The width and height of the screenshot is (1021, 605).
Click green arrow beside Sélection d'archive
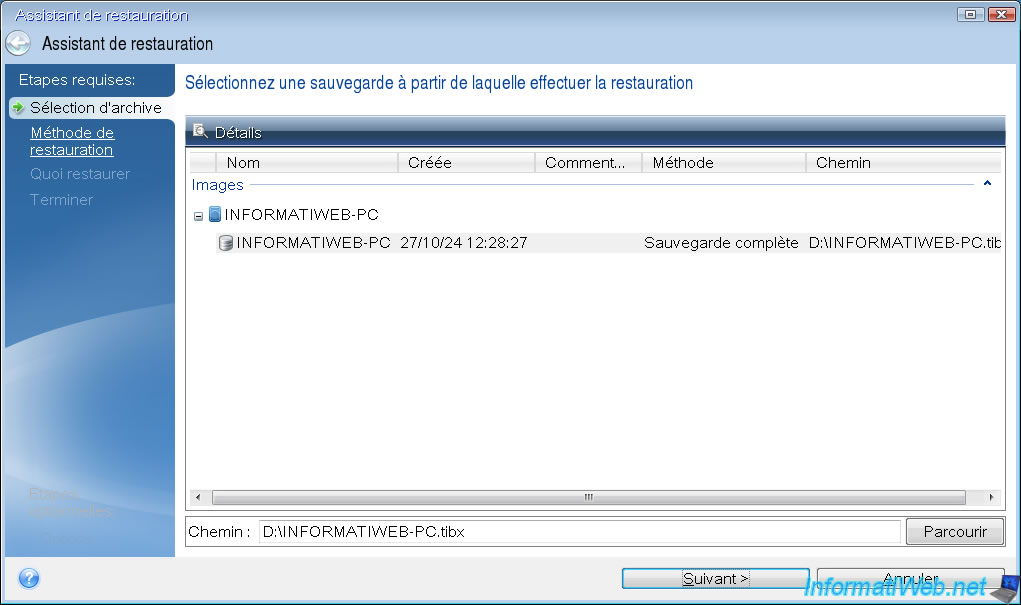18,108
